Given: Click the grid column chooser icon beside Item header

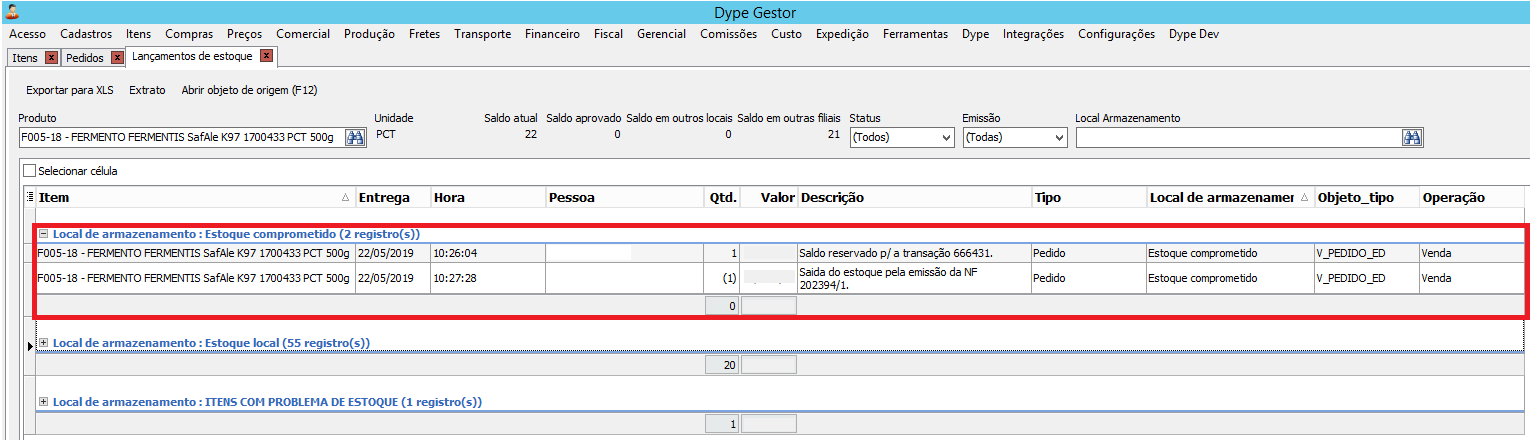Looking at the screenshot, I should pyautogui.click(x=29, y=197).
